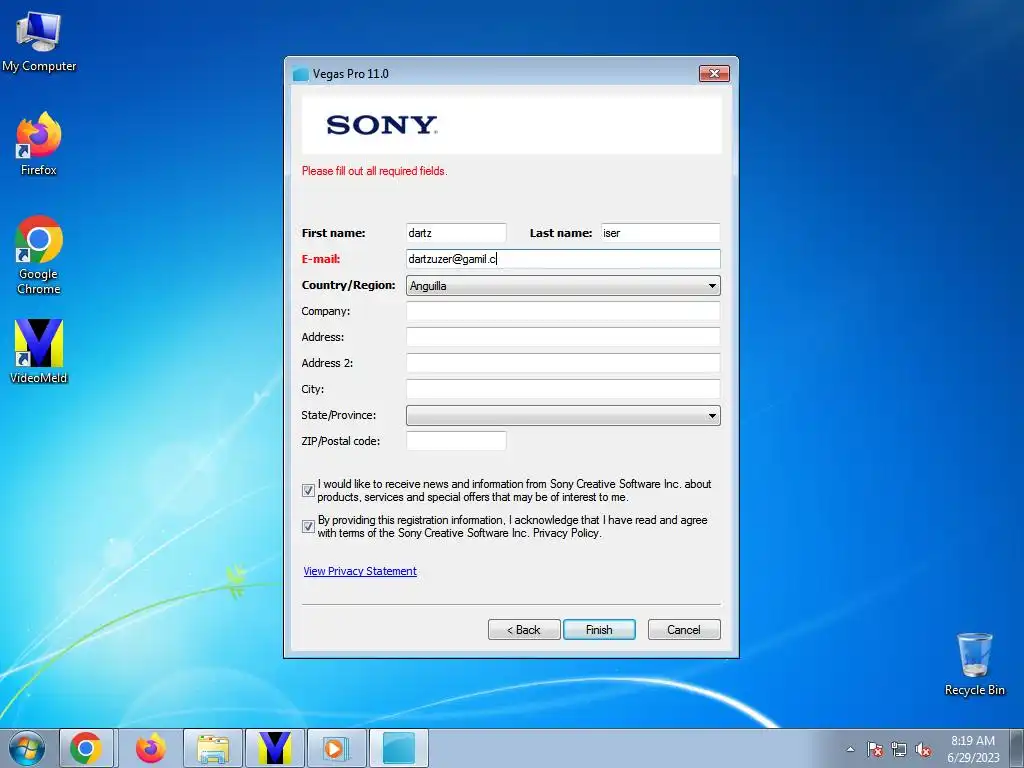
Task: Open View Privacy Statement link
Action: 360,571
